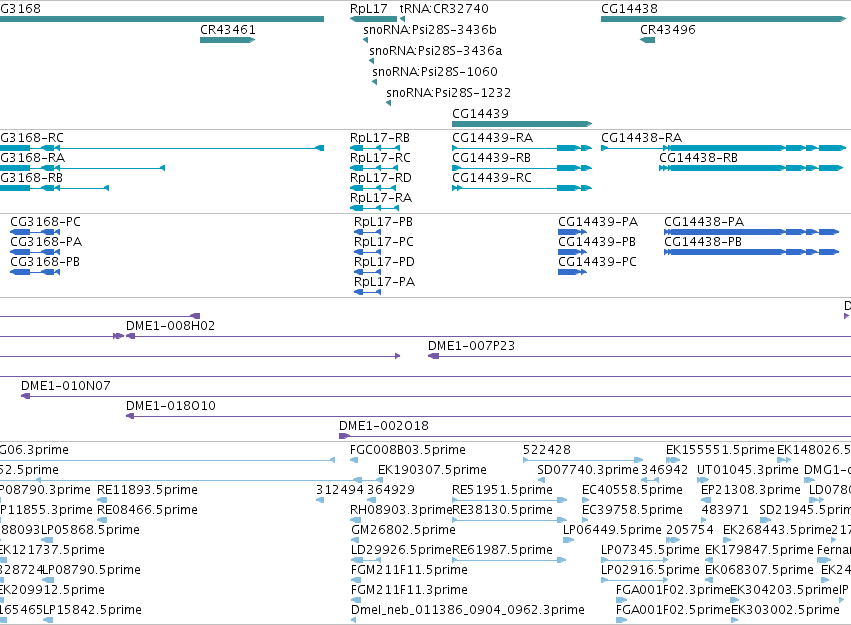Click the CR43461 gene label
Viewport: 851px width, 625px height.
click(x=227, y=30)
